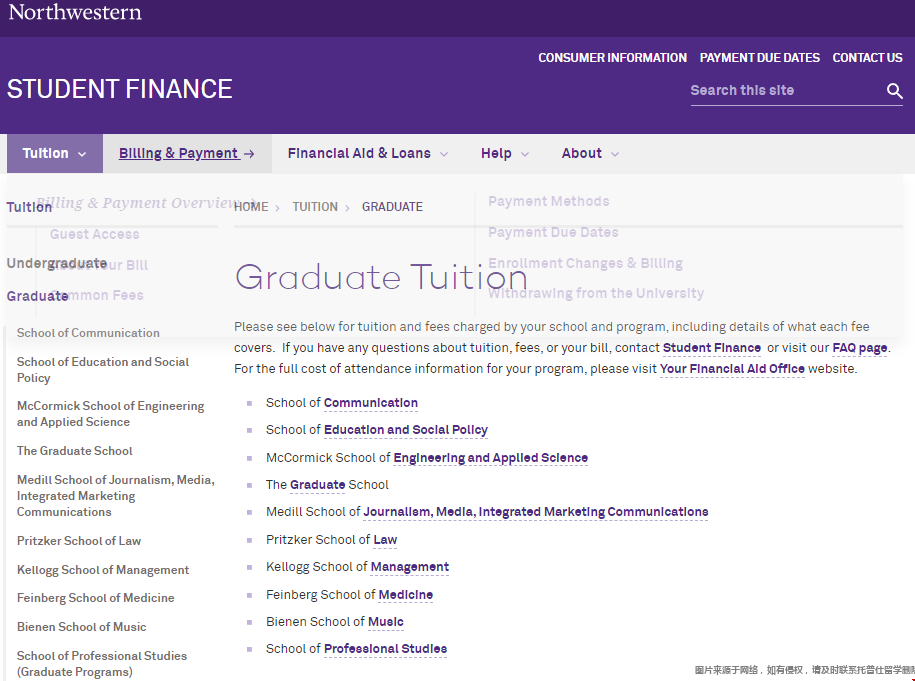Open Feinberg School of Medicine sidebar item
The width and height of the screenshot is (915, 681).
coord(96,598)
